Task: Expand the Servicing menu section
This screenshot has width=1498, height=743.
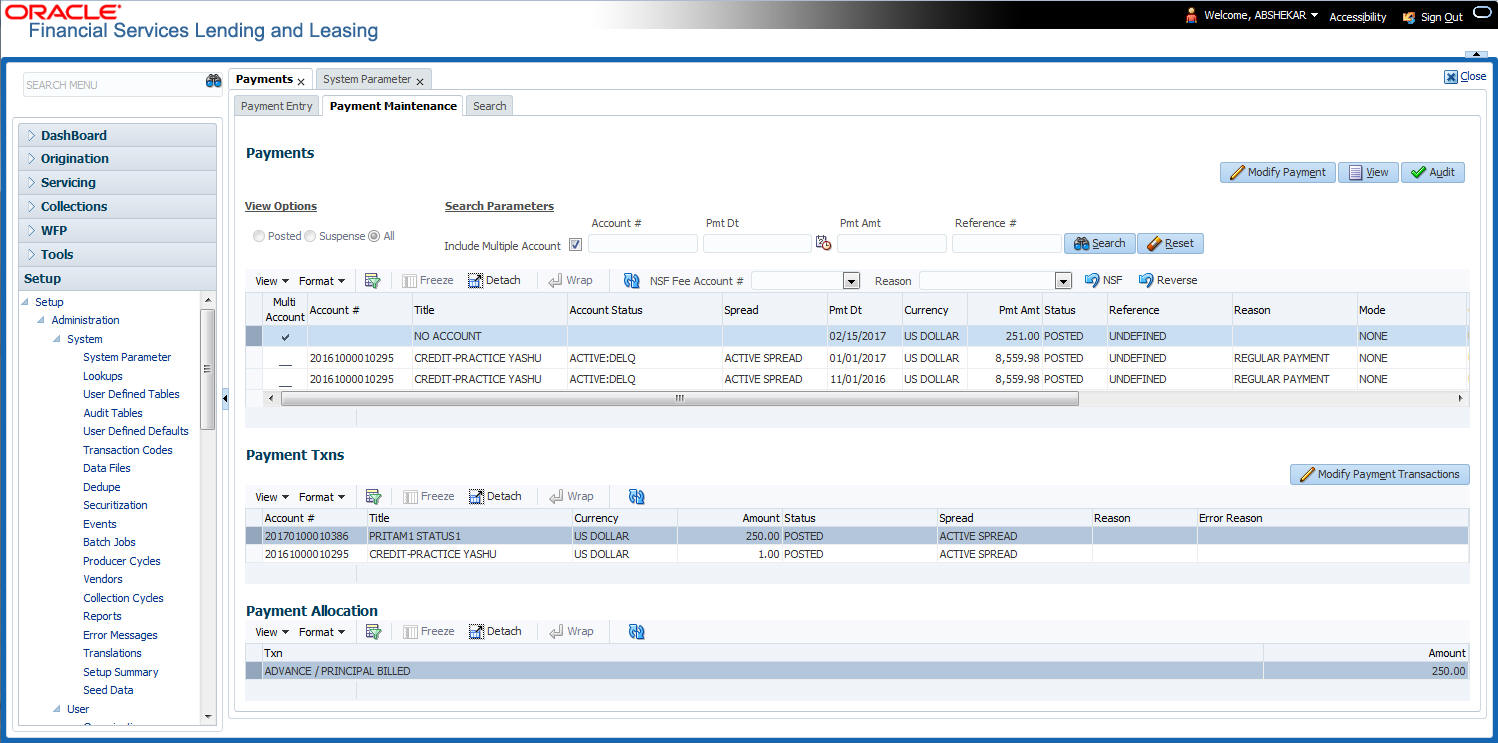Action: point(118,183)
